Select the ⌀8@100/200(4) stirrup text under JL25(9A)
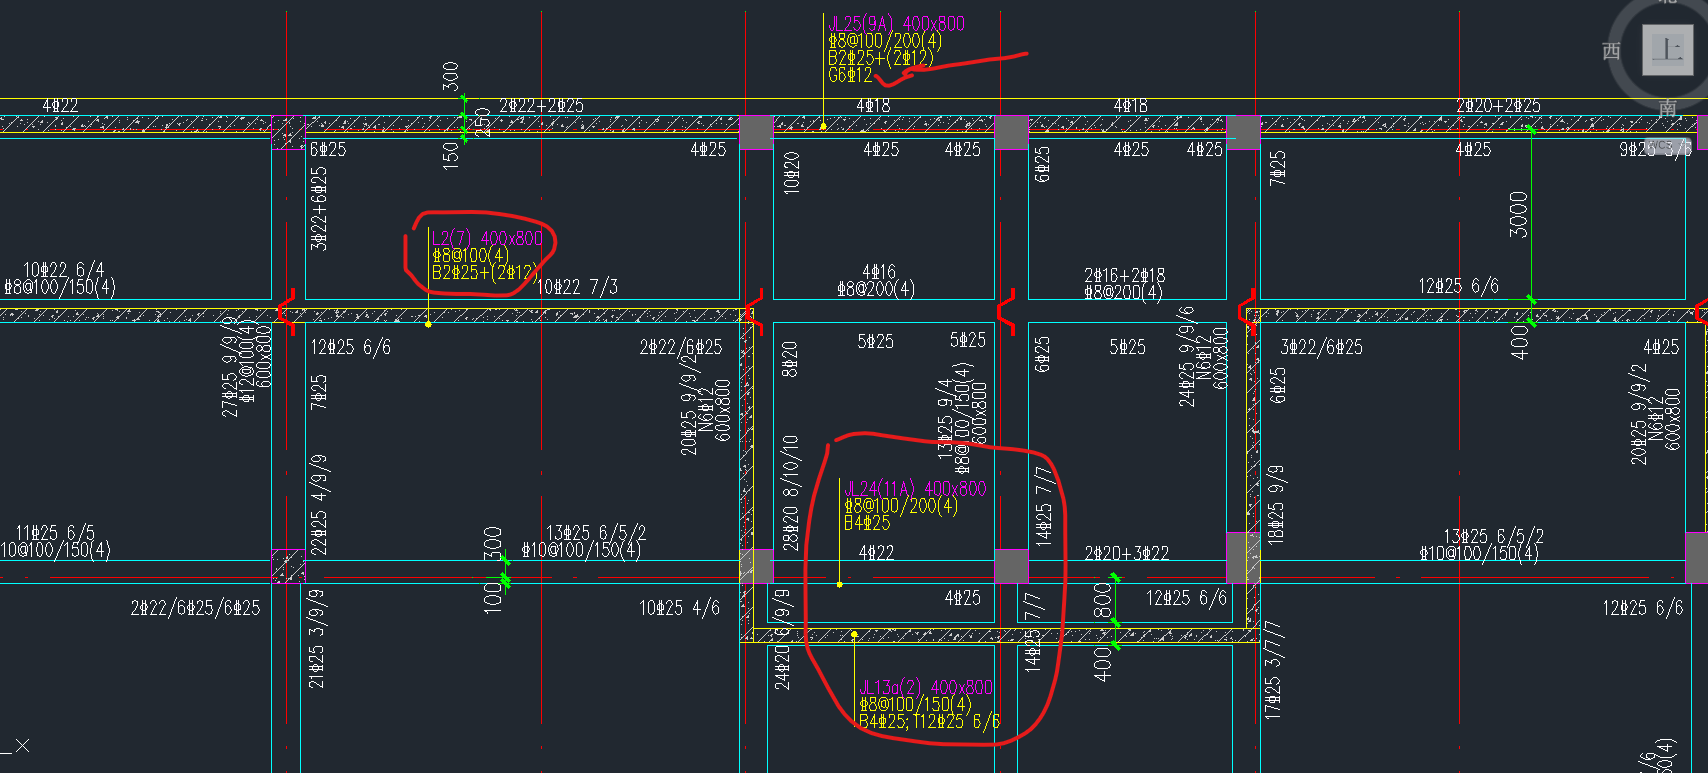Viewport: 1708px width, 773px height. coord(885,41)
